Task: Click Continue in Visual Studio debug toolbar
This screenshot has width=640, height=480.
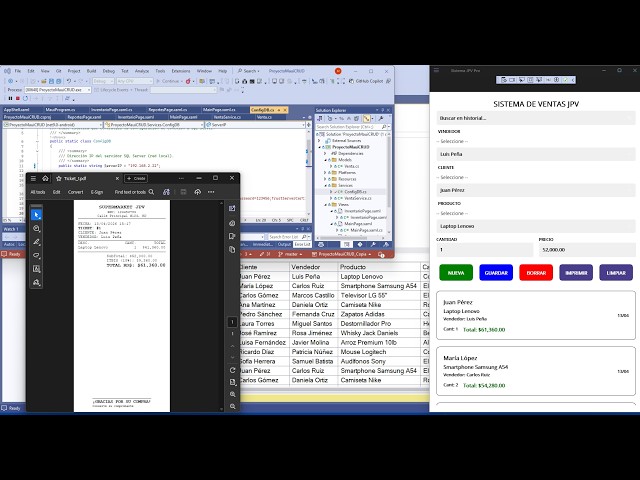Action: point(168,81)
